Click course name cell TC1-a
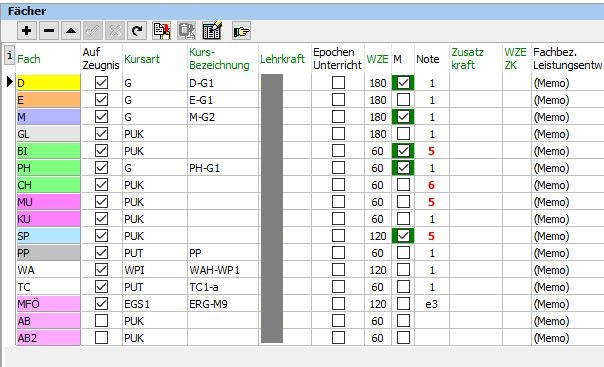Viewport: 604px width, 367px height. [223, 287]
